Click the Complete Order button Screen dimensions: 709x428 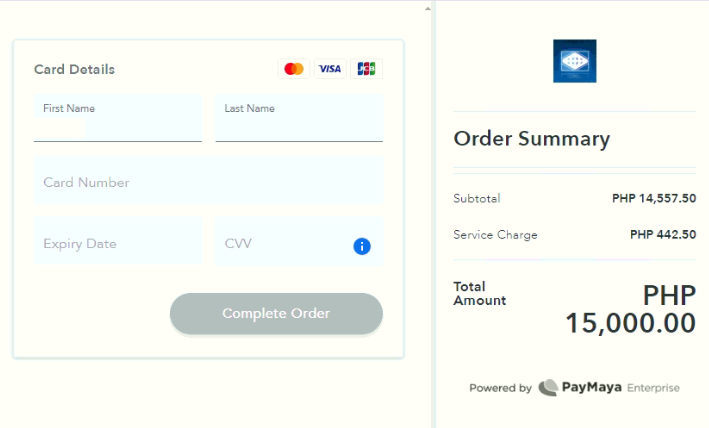click(x=276, y=314)
